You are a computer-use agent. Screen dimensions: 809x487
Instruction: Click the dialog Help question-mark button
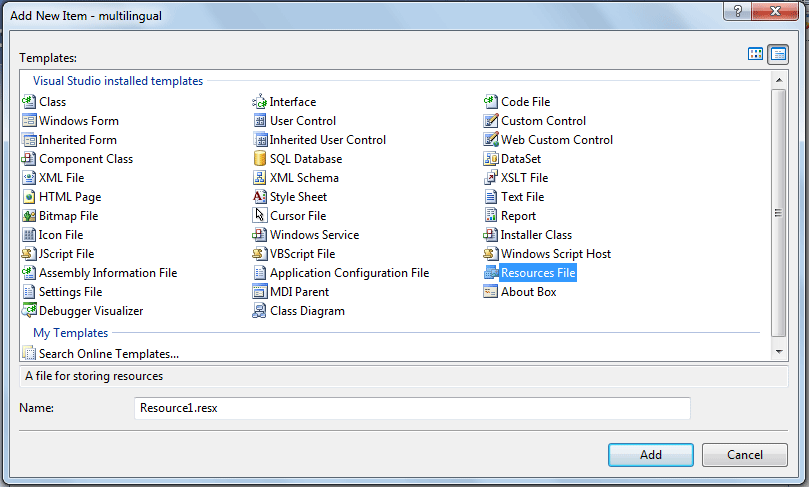click(738, 11)
